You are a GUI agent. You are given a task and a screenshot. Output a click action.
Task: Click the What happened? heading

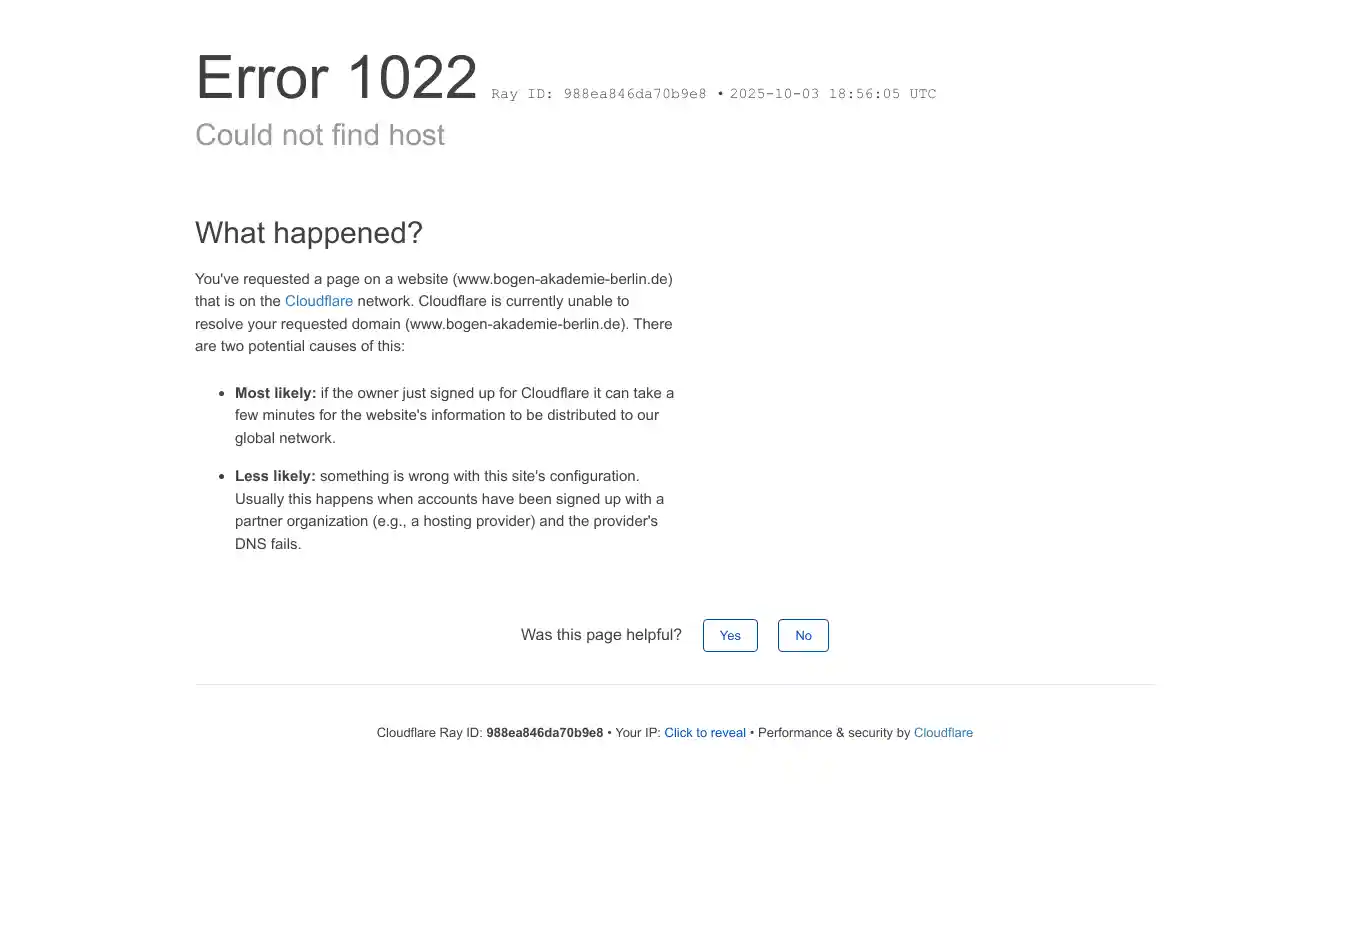309,233
